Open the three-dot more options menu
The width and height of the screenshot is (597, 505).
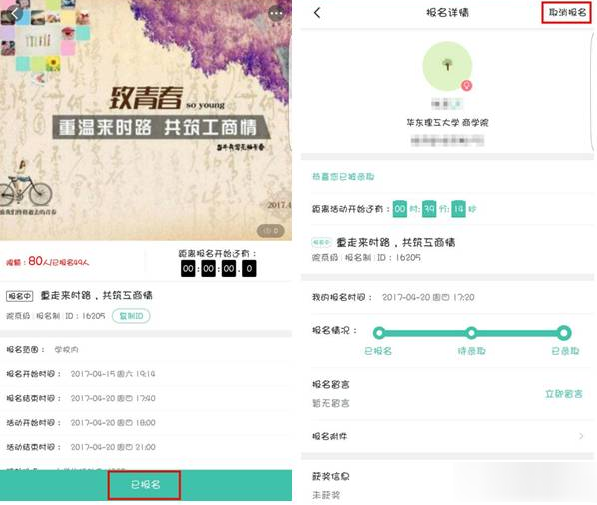[x=276, y=14]
